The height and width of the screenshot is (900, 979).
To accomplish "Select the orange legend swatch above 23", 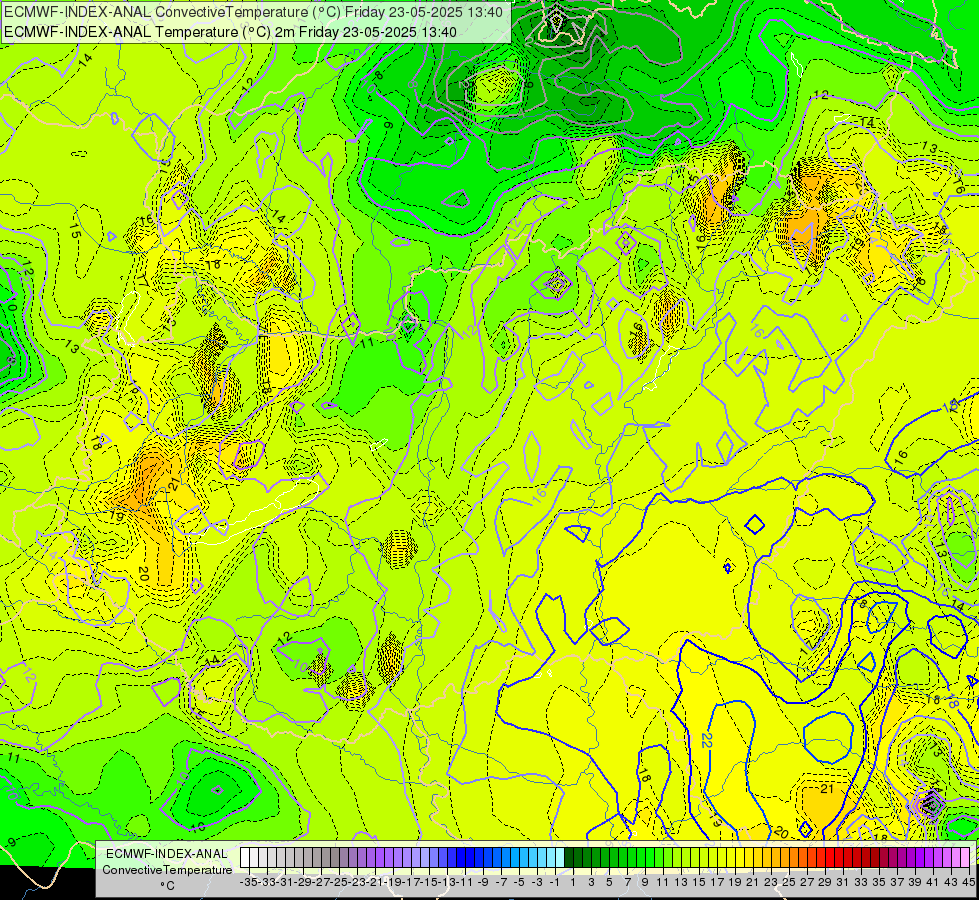I will point(766,857).
